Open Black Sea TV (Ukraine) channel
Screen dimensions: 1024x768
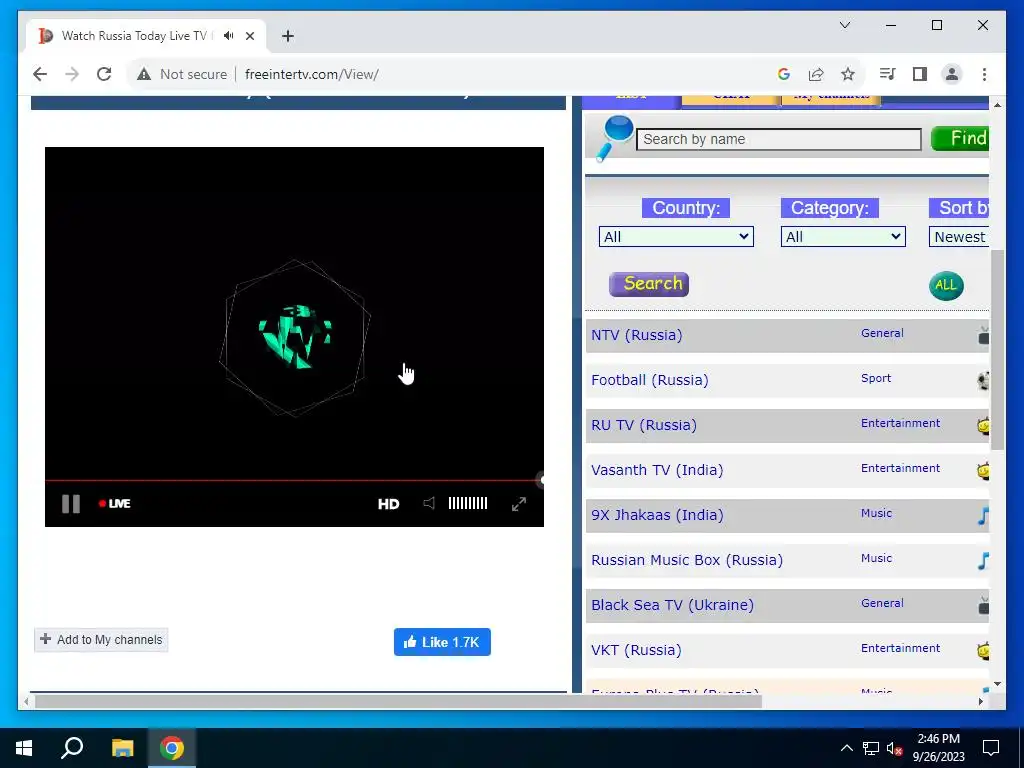tap(672, 605)
